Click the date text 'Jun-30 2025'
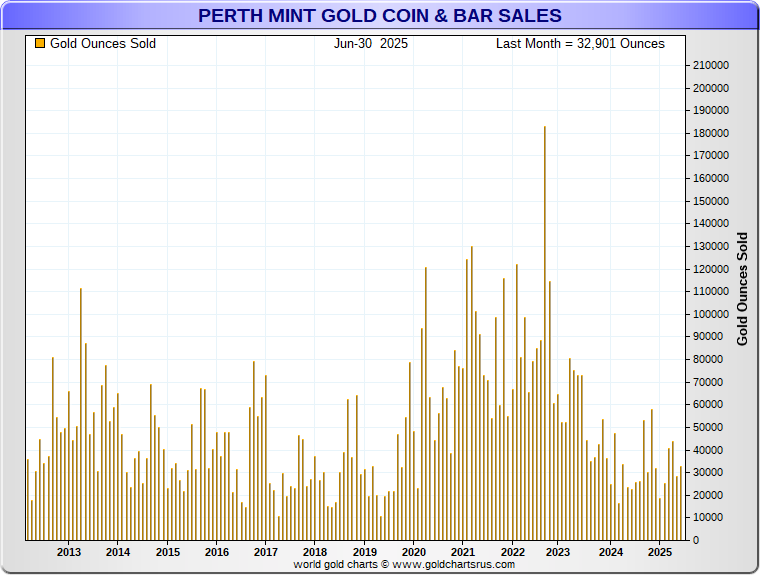 coord(371,44)
